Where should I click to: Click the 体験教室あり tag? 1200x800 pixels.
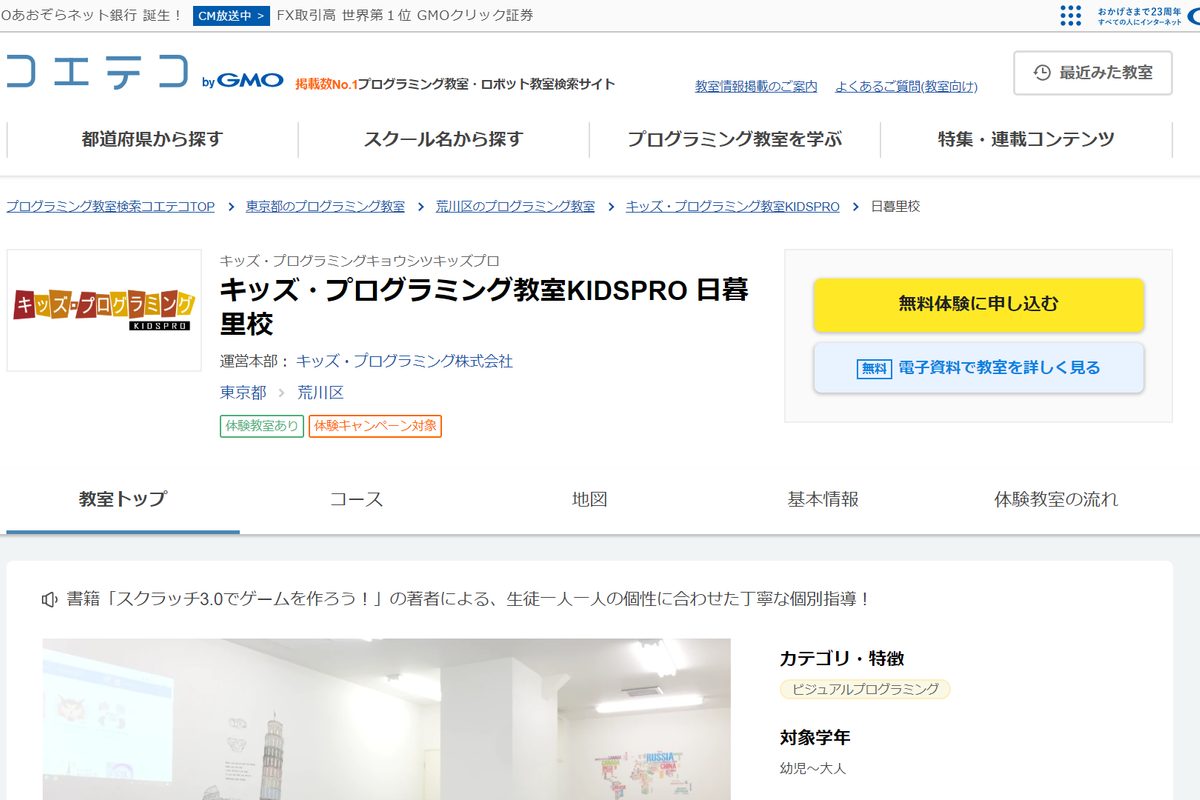click(262, 426)
